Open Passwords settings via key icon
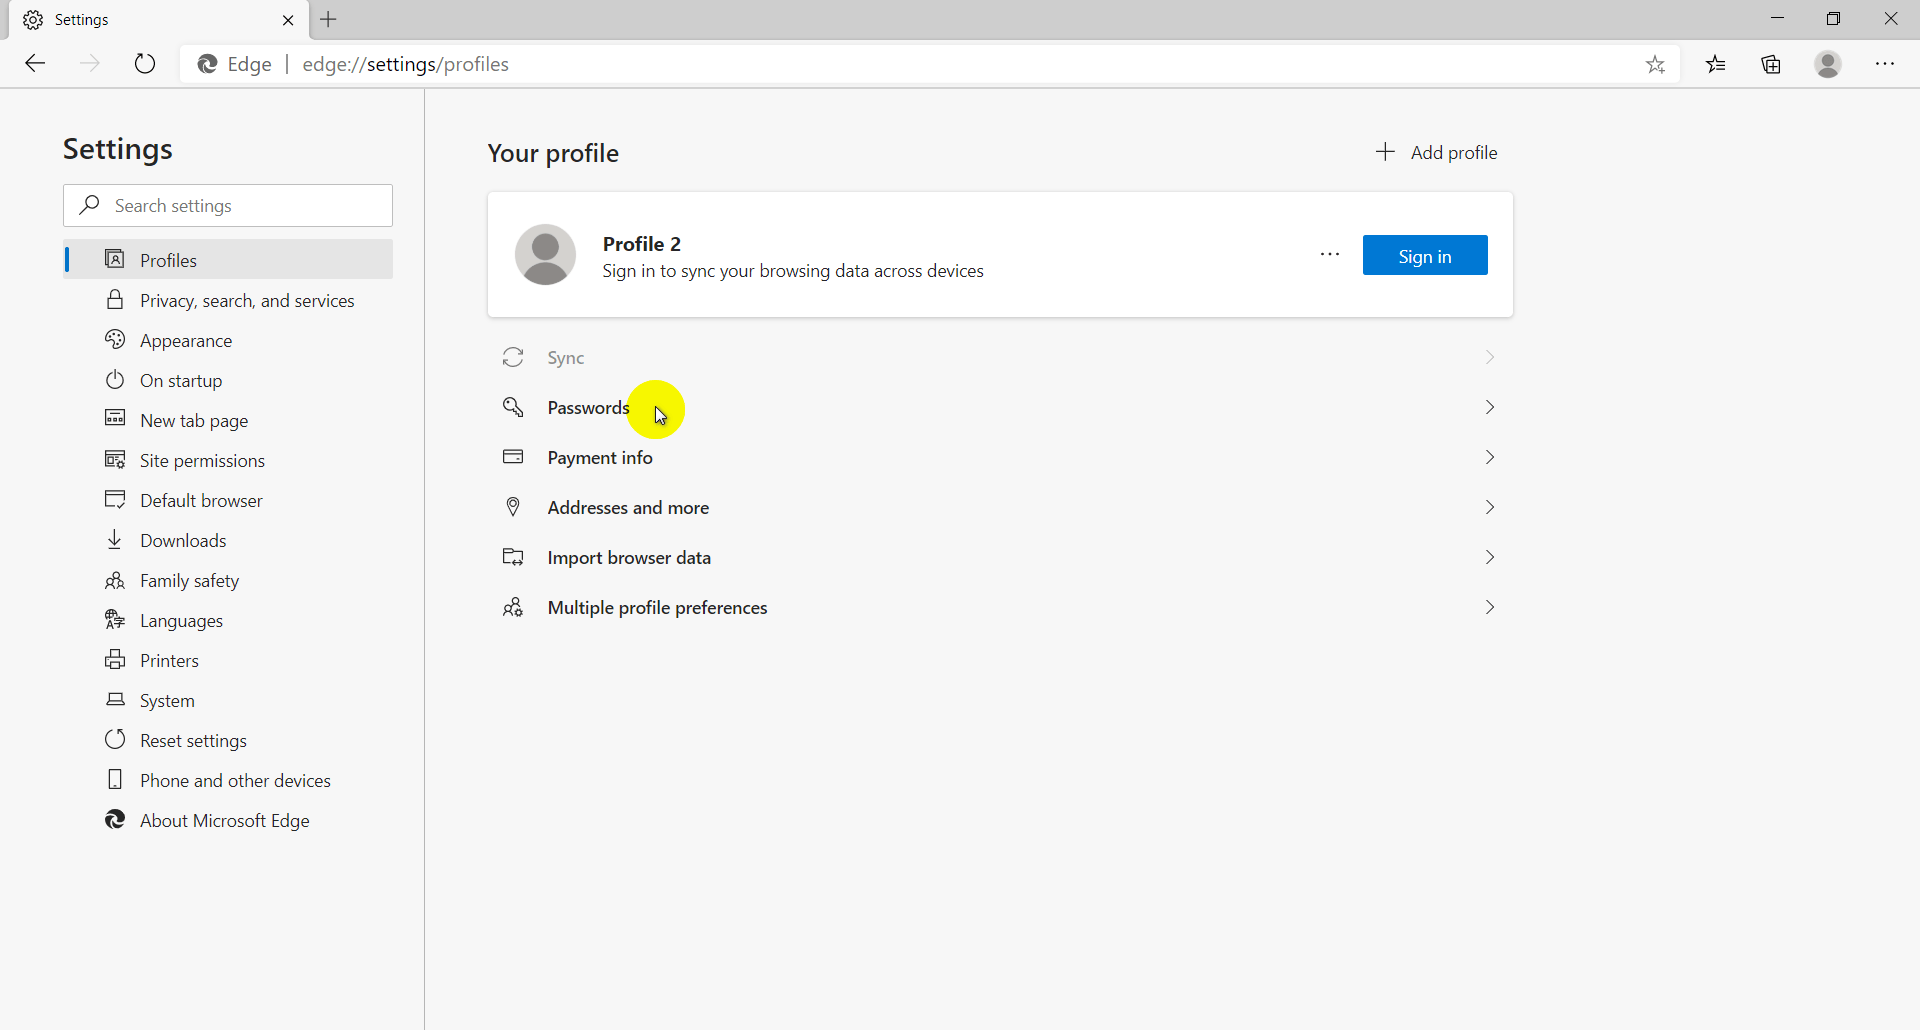This screenshot has height=1030, width=1920. tap(513, 407)
